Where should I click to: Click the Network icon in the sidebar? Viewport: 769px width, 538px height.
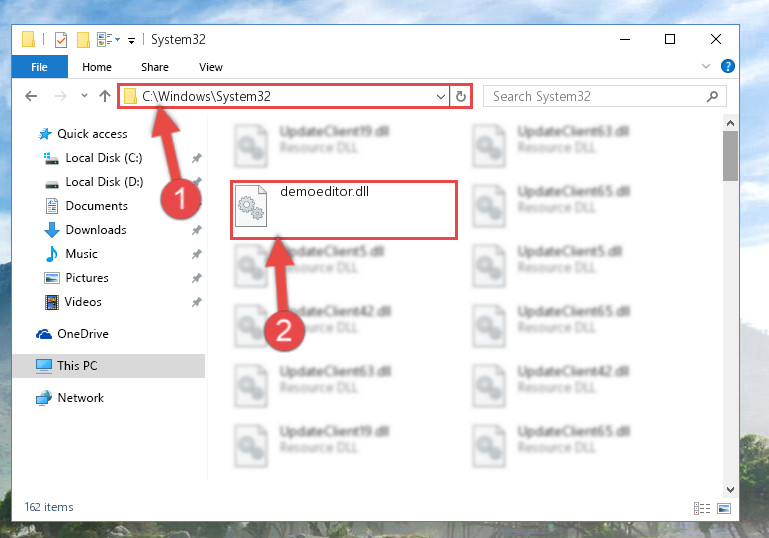(x=44, y=398)
